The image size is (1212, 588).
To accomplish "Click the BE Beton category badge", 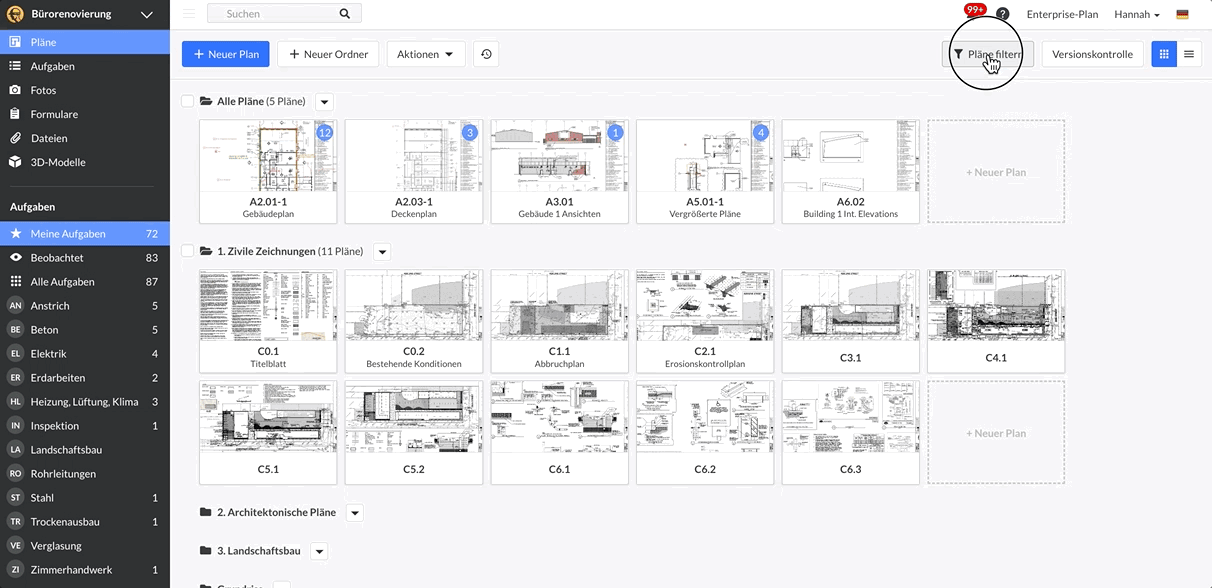I will tap(15, 330).
